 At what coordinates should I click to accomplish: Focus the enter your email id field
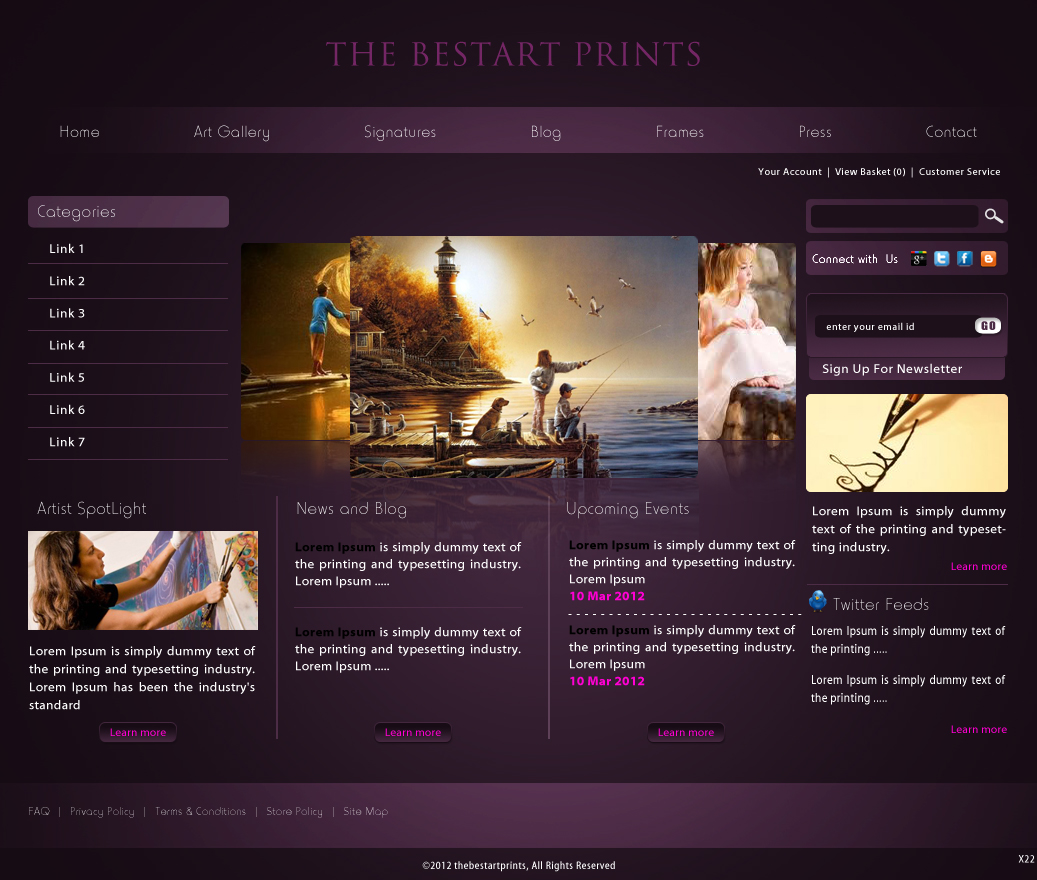[893, 326]
